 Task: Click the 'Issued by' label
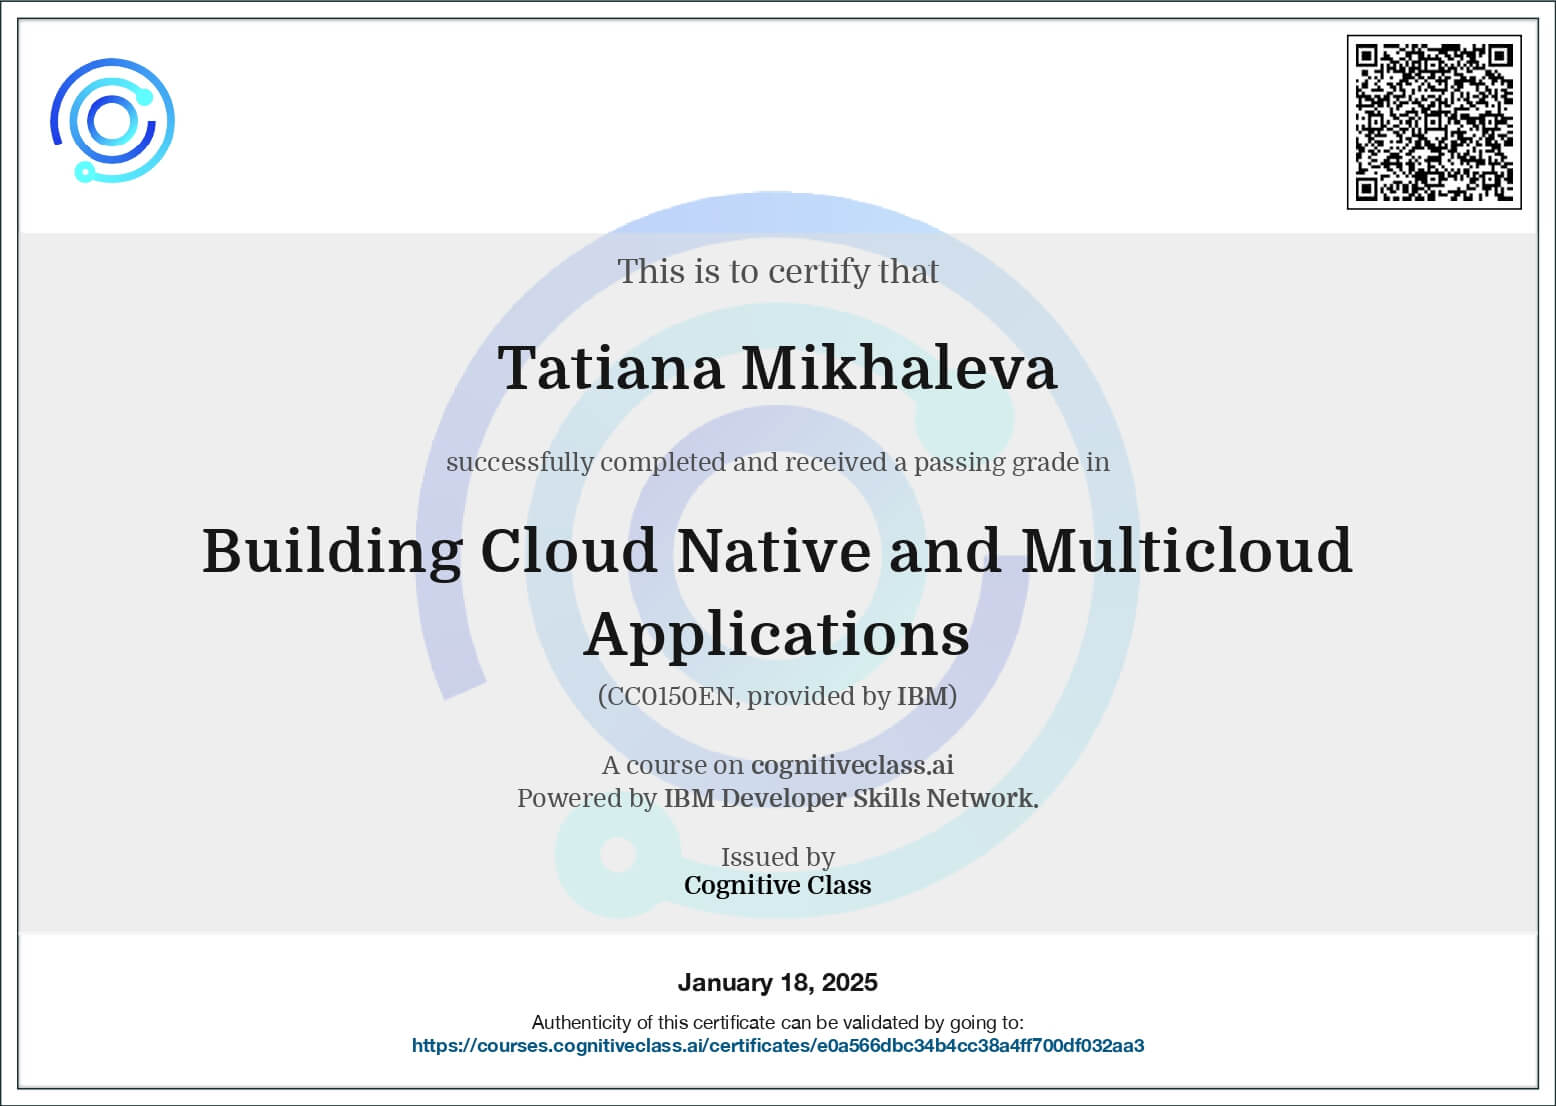777,857
